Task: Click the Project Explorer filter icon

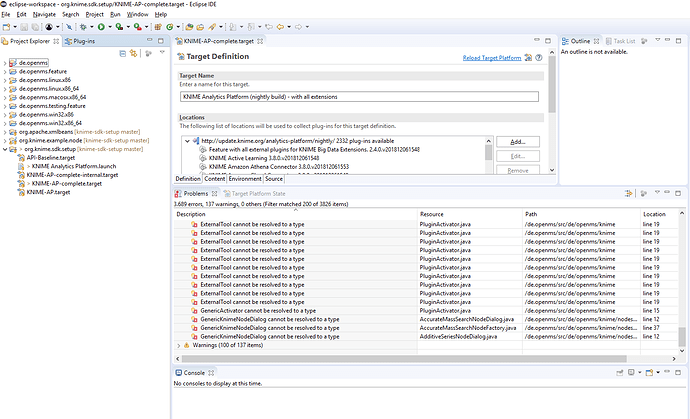Action: (149, 53)
